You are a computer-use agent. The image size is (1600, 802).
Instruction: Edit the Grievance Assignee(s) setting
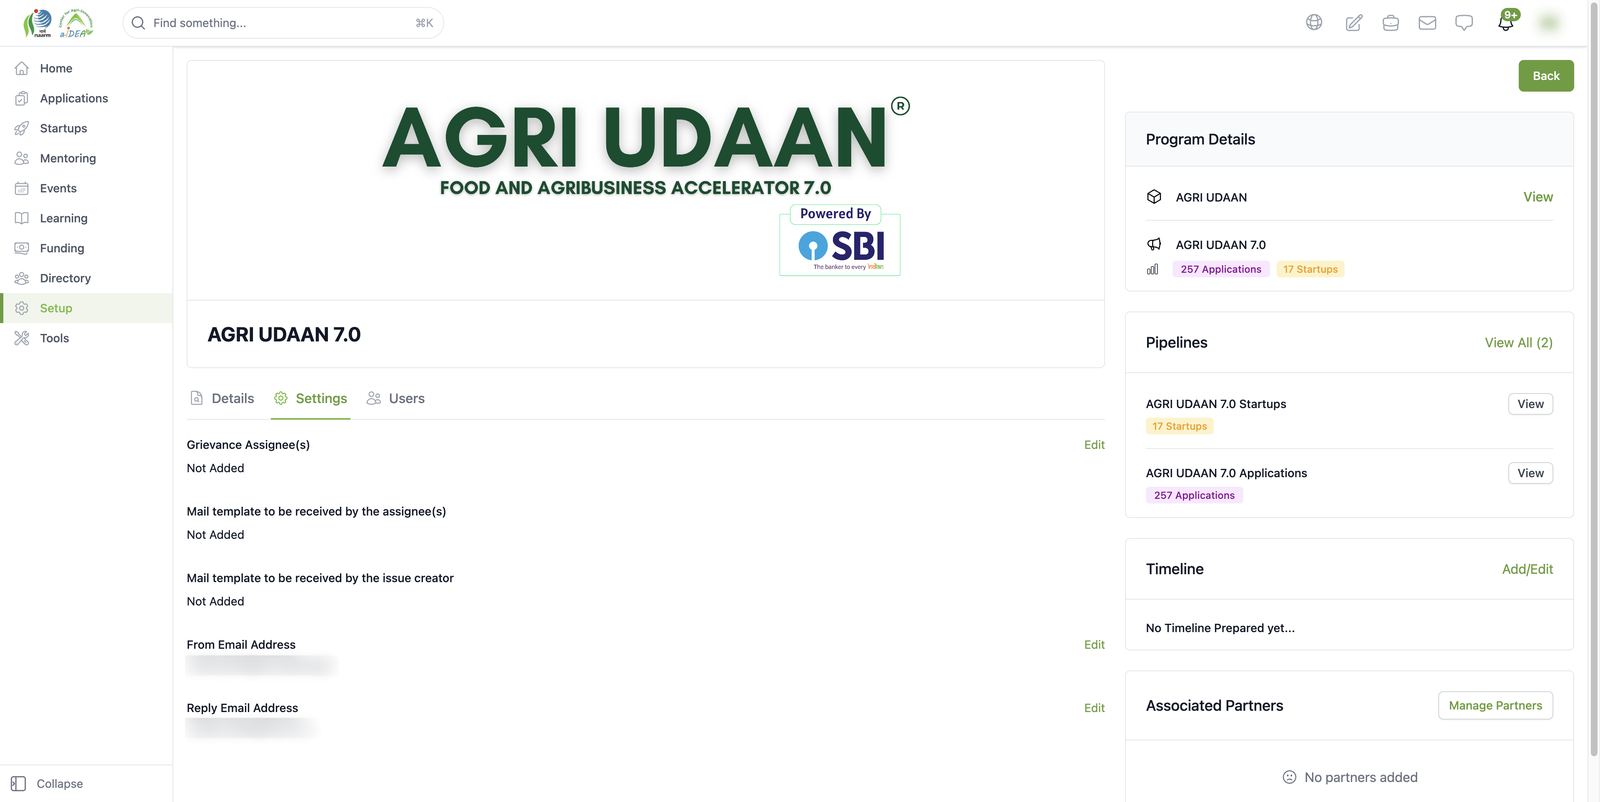pos(1094,445)
